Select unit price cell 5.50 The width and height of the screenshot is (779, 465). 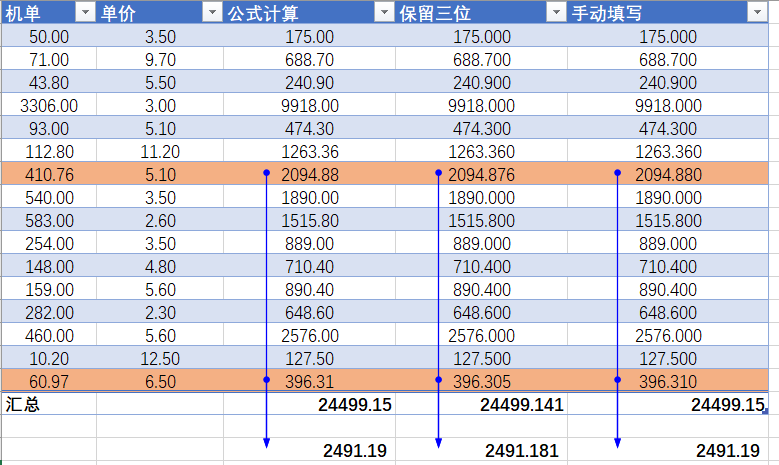click(x=160, y=82)
